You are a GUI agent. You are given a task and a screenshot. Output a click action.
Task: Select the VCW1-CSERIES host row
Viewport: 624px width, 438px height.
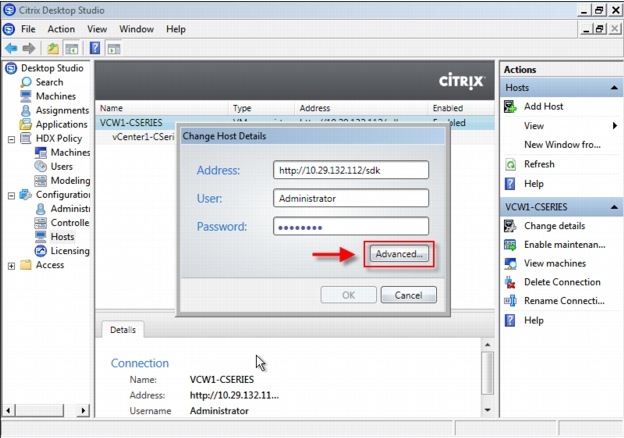click(295, 123)
